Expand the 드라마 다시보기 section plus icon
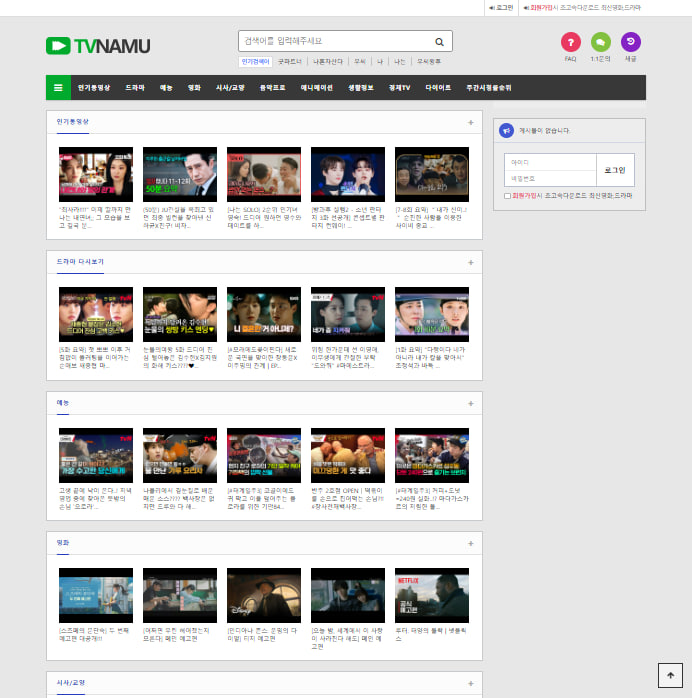Viewport: 692px width, 698px height. (471, 263)
